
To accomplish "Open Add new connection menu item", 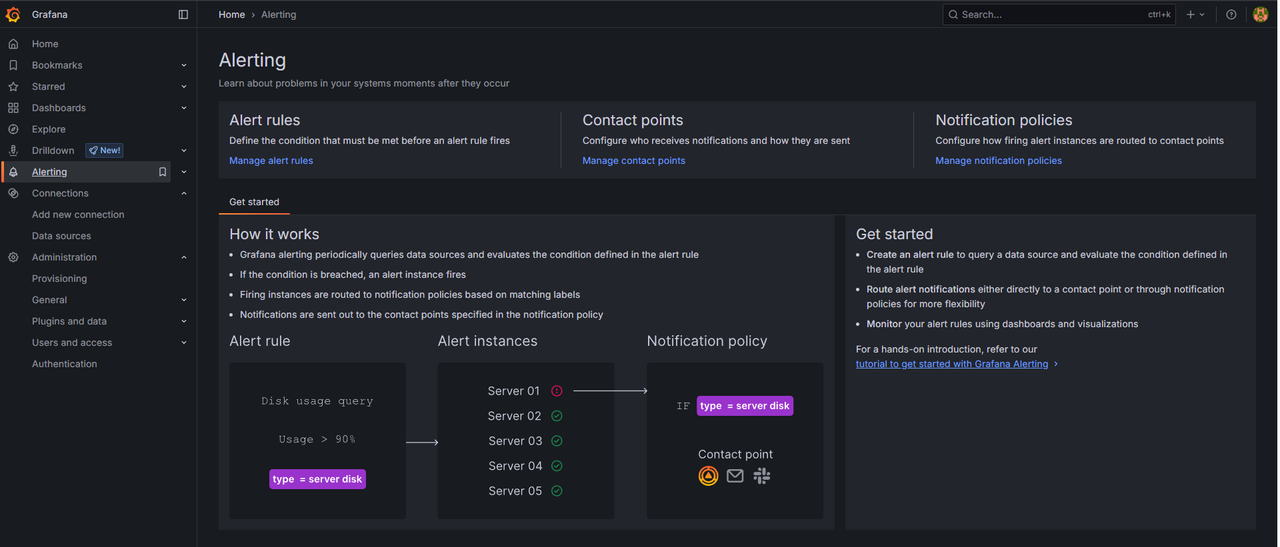I will [x=78, y=215].
